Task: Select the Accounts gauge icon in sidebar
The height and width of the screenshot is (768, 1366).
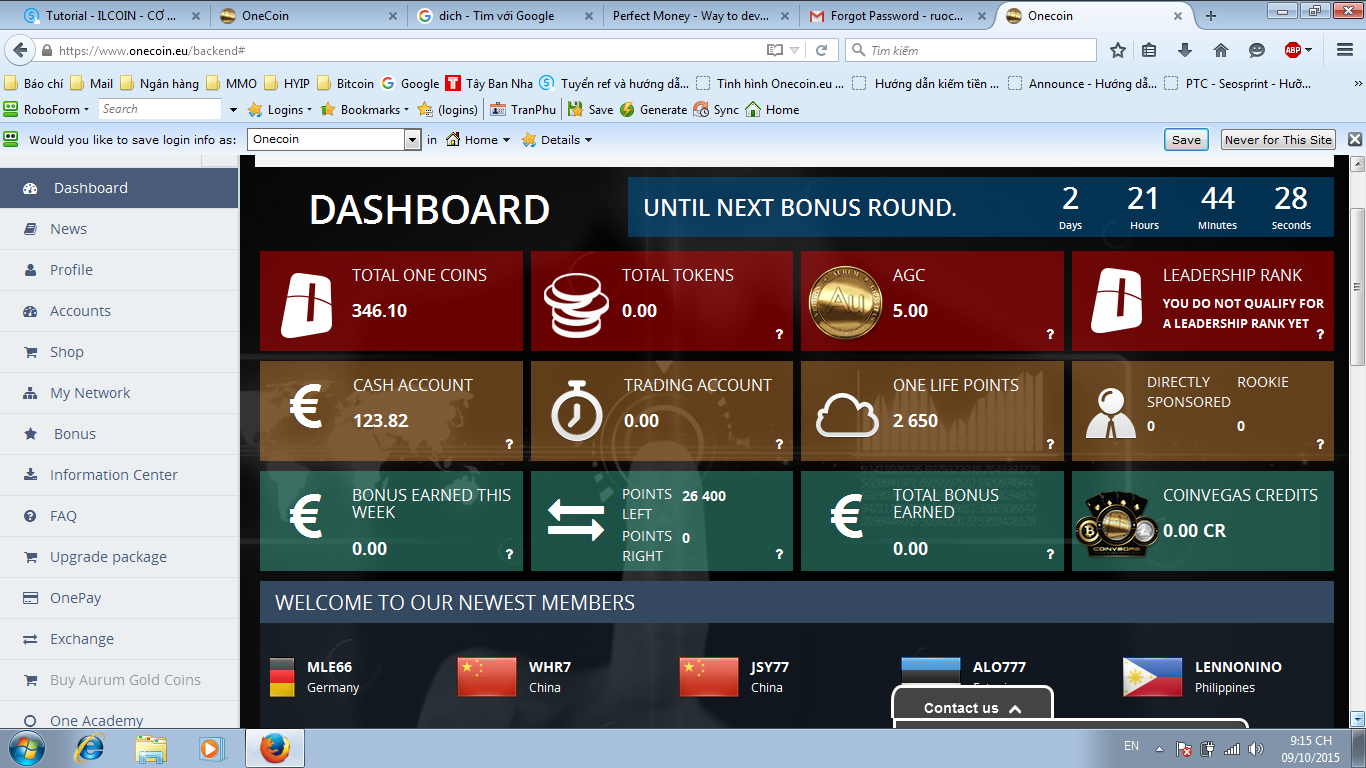Action: [30, 311]
